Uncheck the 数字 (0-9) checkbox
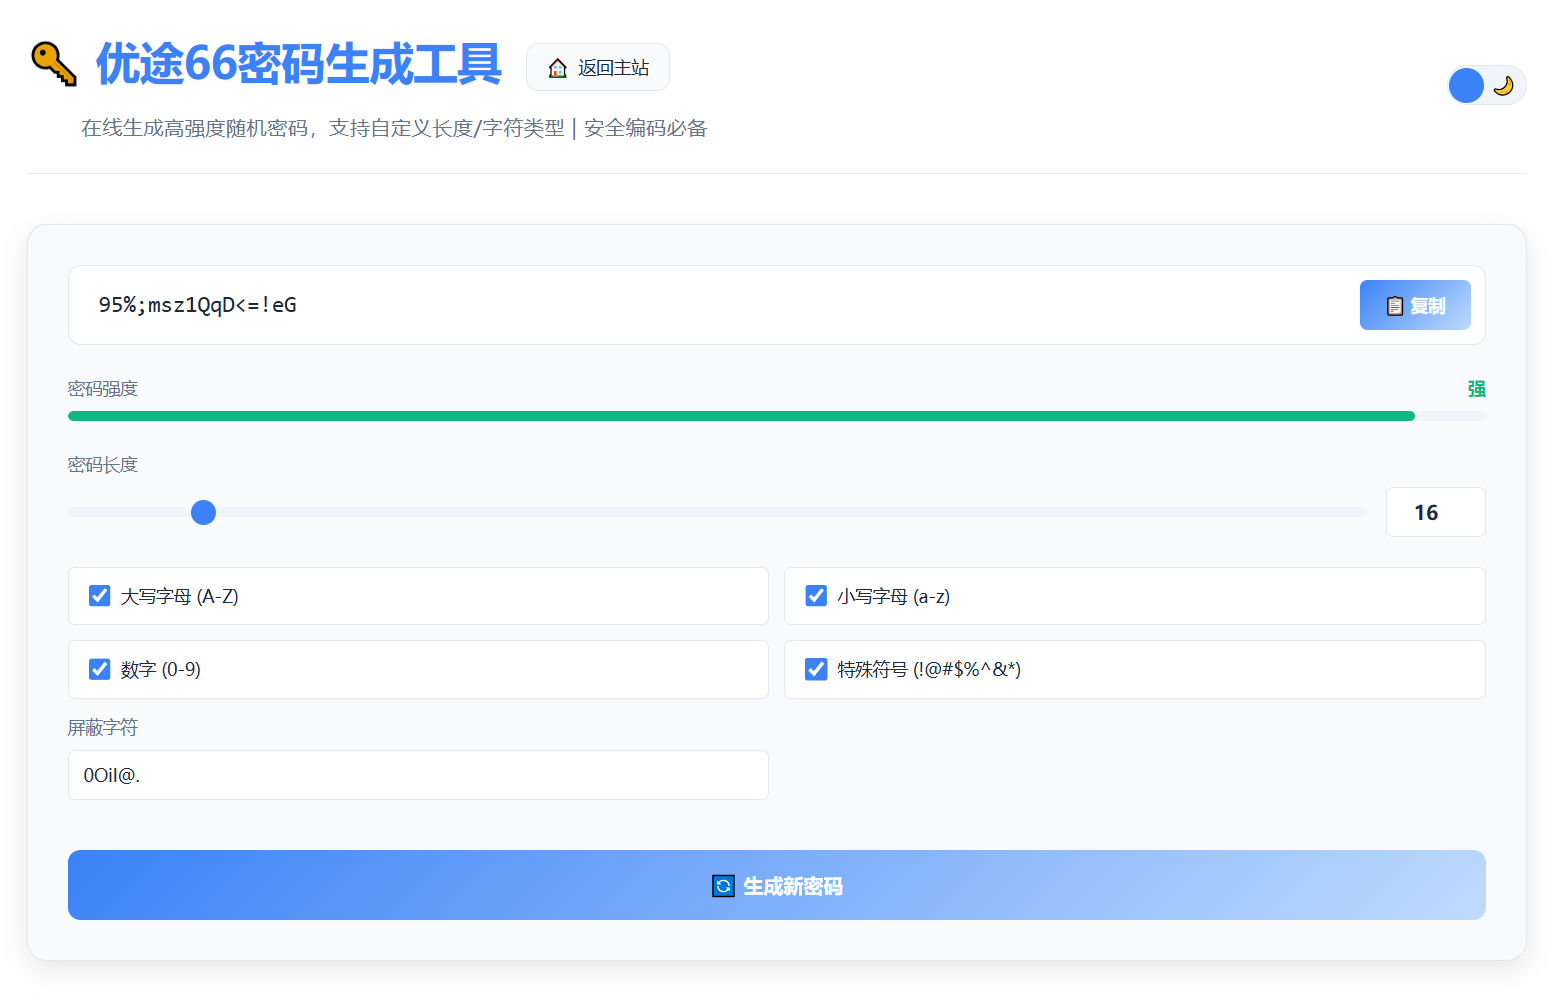 pyautogui.click(x=100, y=669)
